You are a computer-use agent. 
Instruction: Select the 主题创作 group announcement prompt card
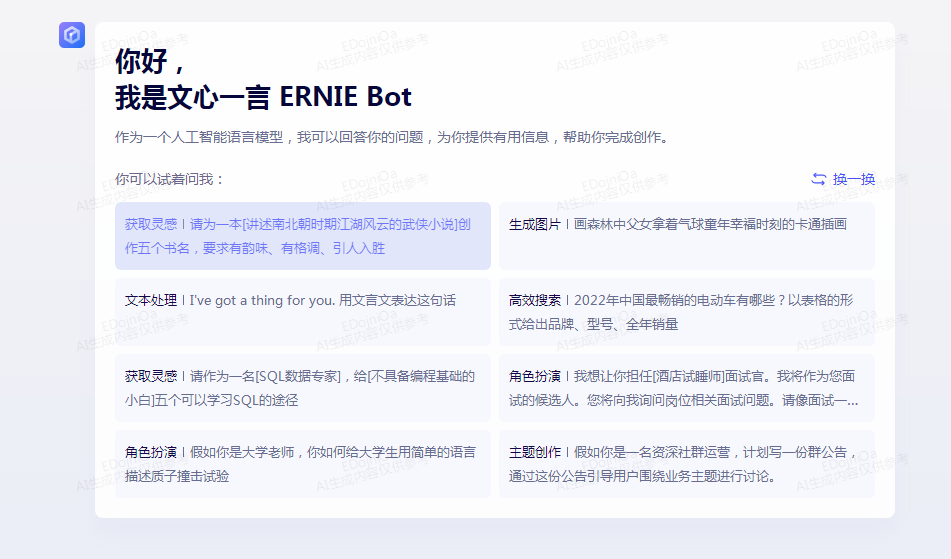(686, 464)
